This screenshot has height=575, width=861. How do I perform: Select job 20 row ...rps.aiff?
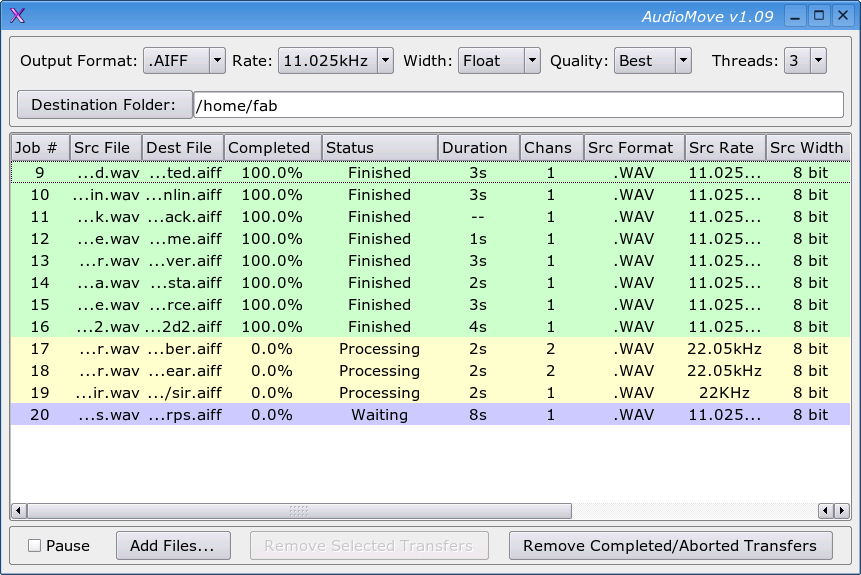(430, 414)
